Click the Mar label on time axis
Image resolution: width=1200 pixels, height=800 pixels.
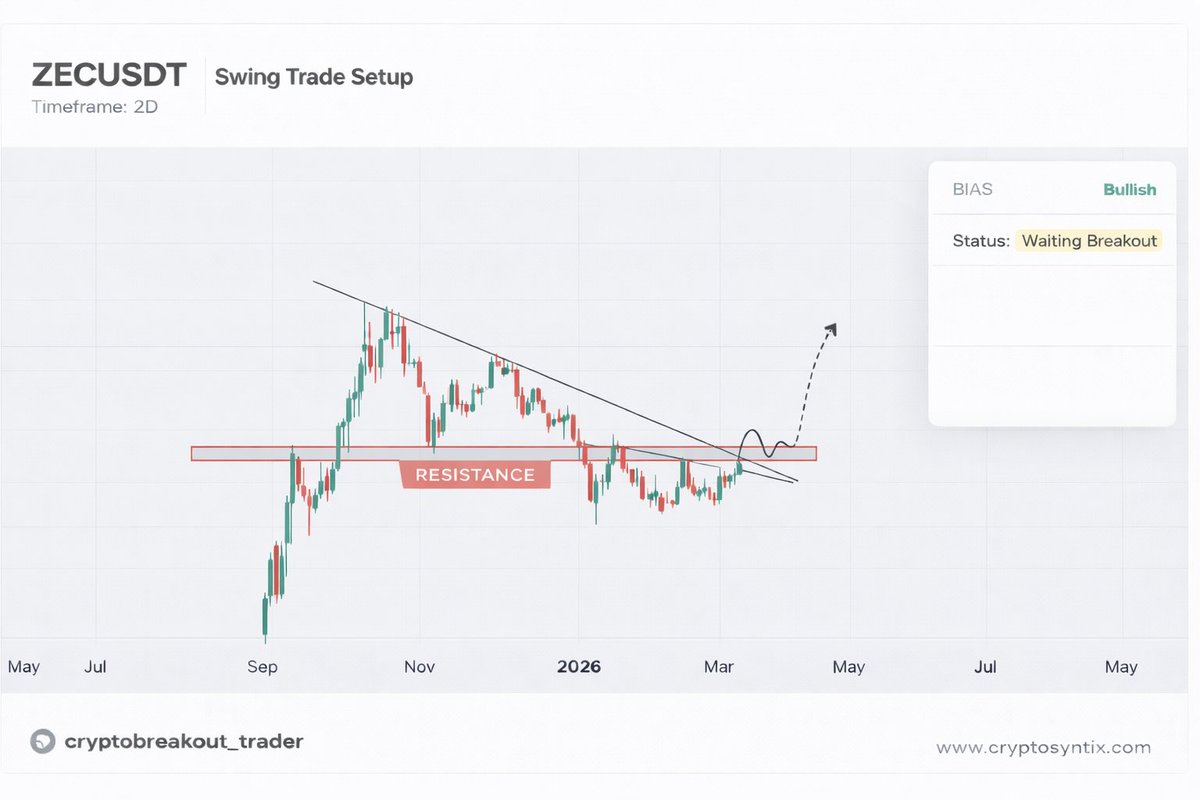[x=720, y=666]
